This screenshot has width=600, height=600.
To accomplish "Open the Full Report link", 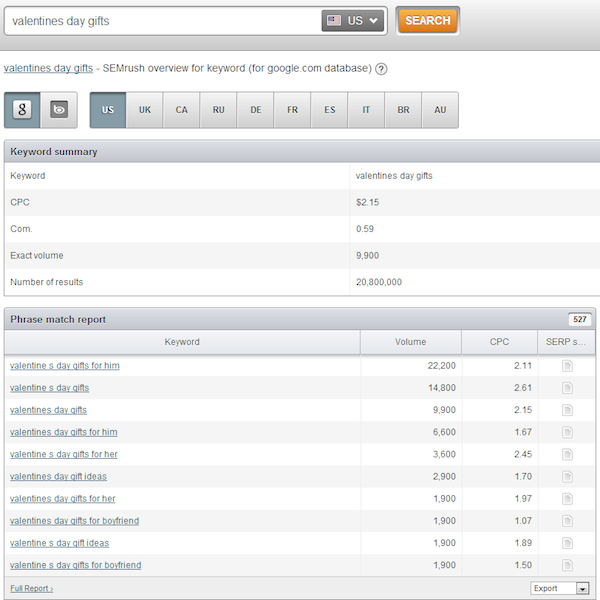I will pyautogui.click(x=31, y=588).
